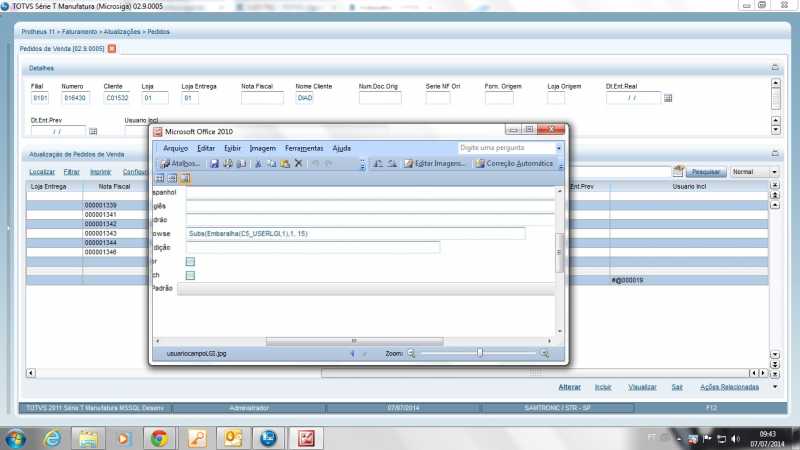Collapse the Detalhes panel

775,68
